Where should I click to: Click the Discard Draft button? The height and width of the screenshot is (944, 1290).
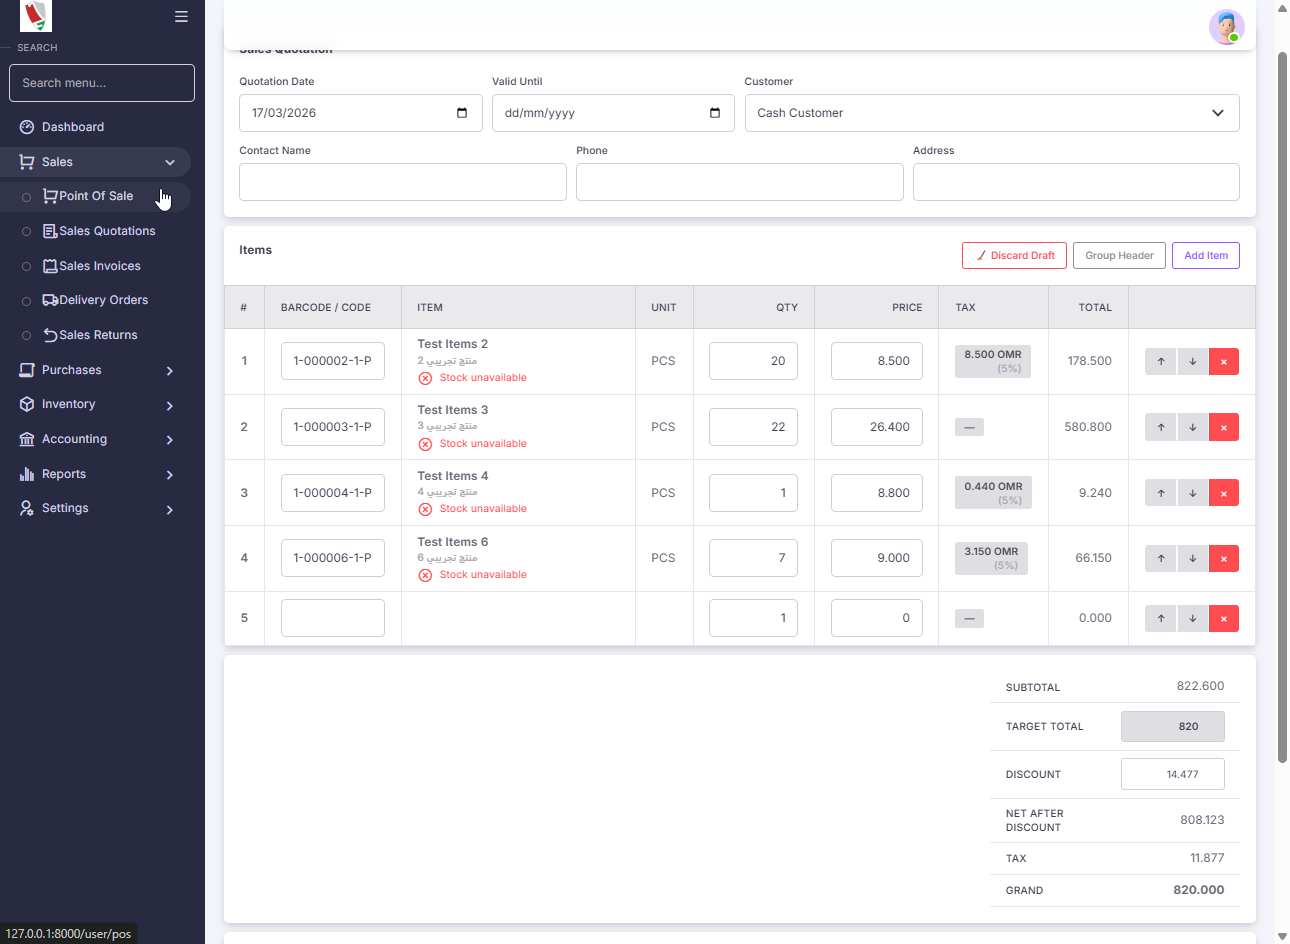(1014, 256)
